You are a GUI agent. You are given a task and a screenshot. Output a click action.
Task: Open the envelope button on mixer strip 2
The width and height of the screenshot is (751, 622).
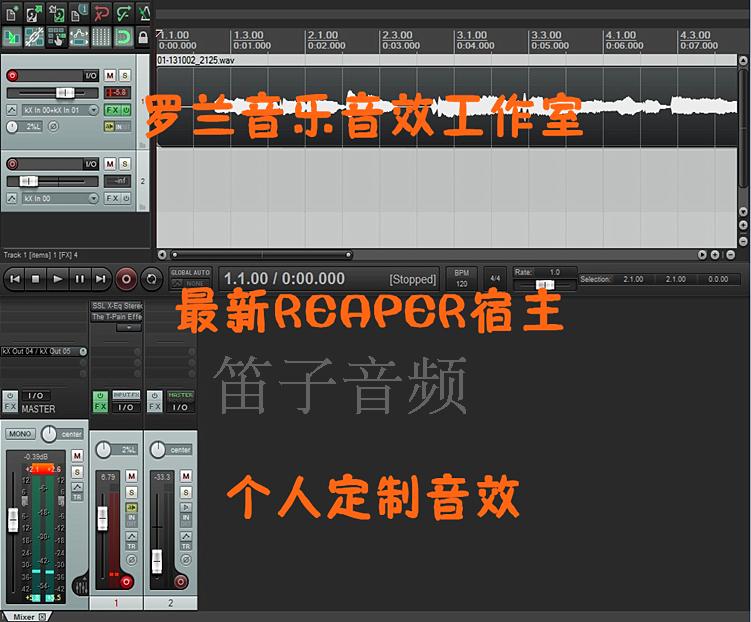tap(186, 535)
